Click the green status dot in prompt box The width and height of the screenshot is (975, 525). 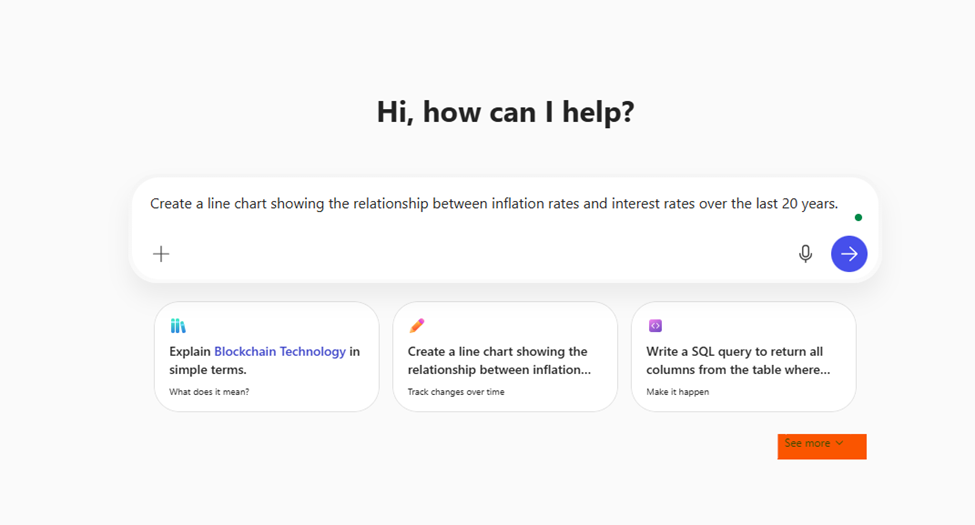click(858, 217)
